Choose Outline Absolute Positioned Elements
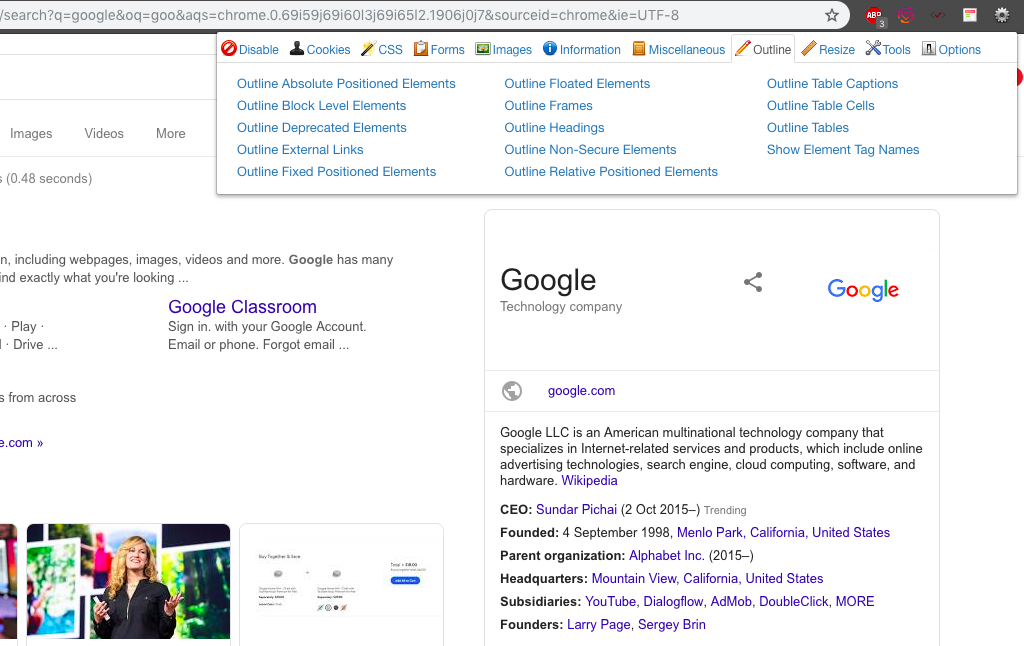This screenshot has width=1024, height=646. [x=346, y=84]
